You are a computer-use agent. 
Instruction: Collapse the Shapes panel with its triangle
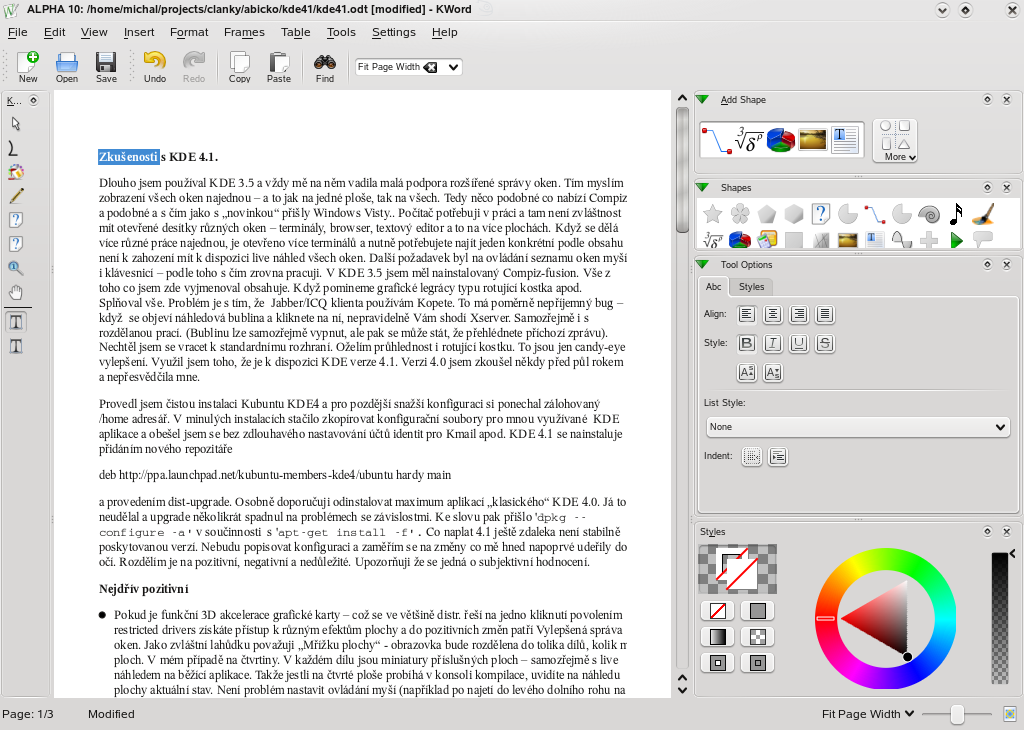coord(703,187)
